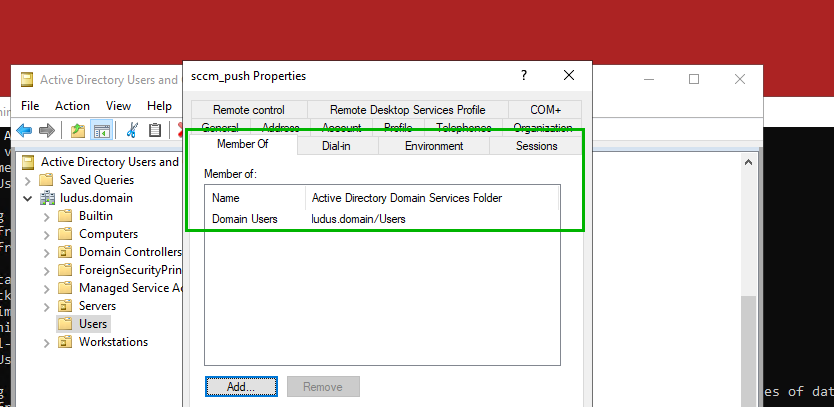Click the Forward arrow in the toolbar
Image resolution: width=834 pixels, height=407 pixels.
coord(46,130)
